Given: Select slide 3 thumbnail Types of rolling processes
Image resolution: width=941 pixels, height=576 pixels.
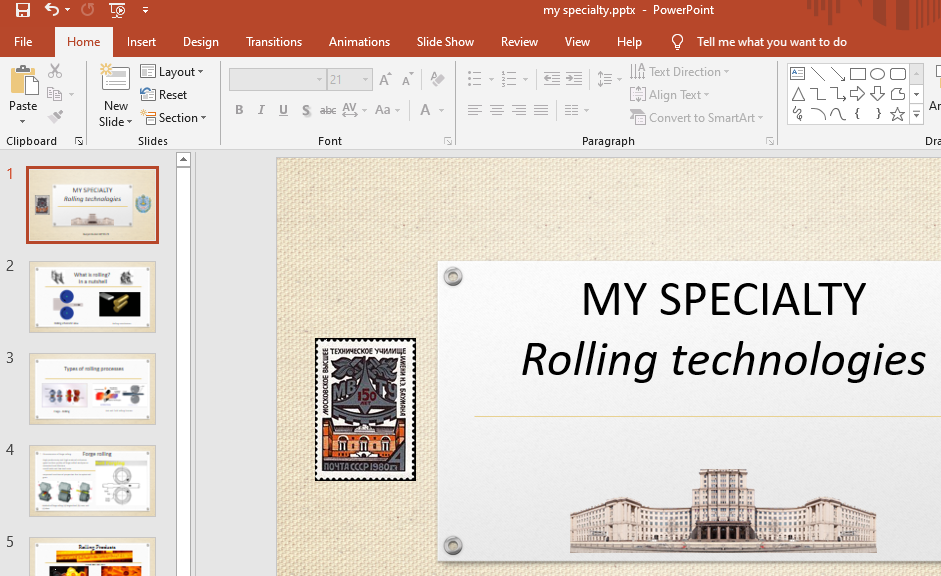Looking at the screenshot, I should [92, 388].
